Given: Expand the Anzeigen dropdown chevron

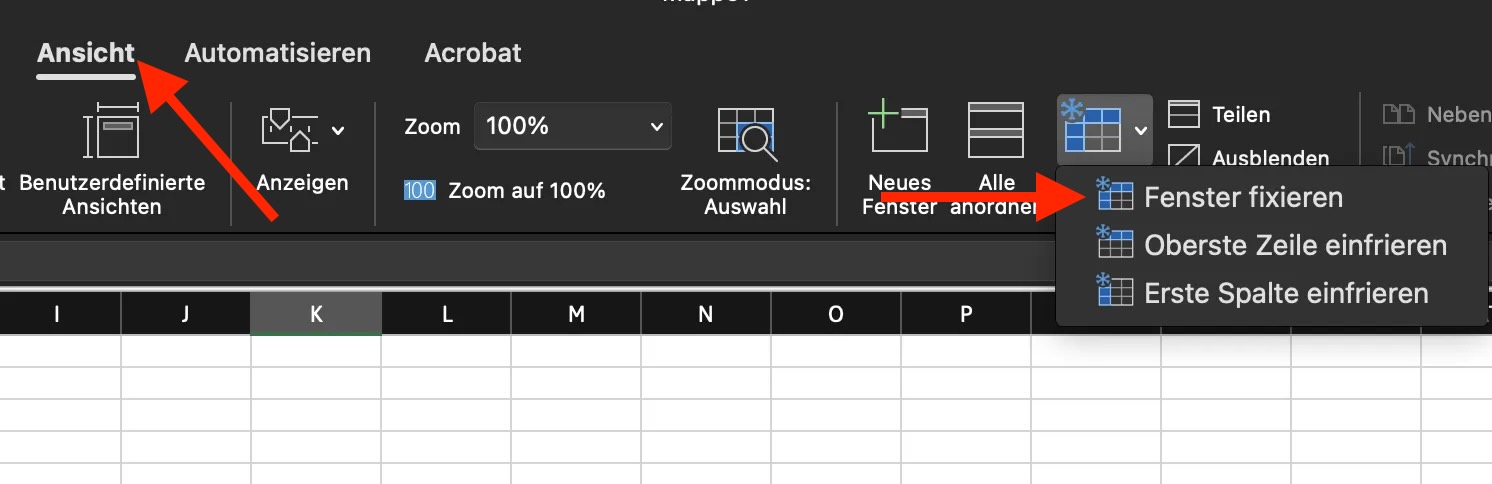Looking at the screenshot, I should coord(338,130).
